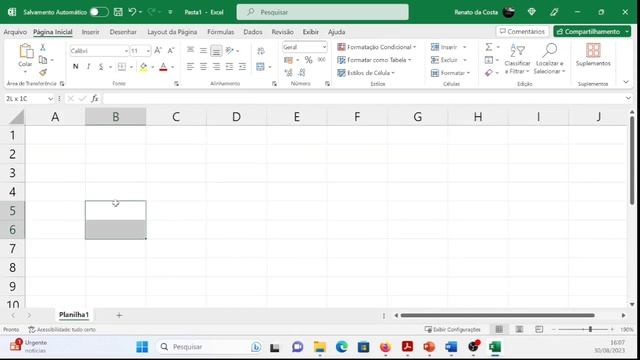The image size is (640, 360).
Task: Toggle AutoSave (Salvamento Automático) switch
Action: tap(99, 12)
